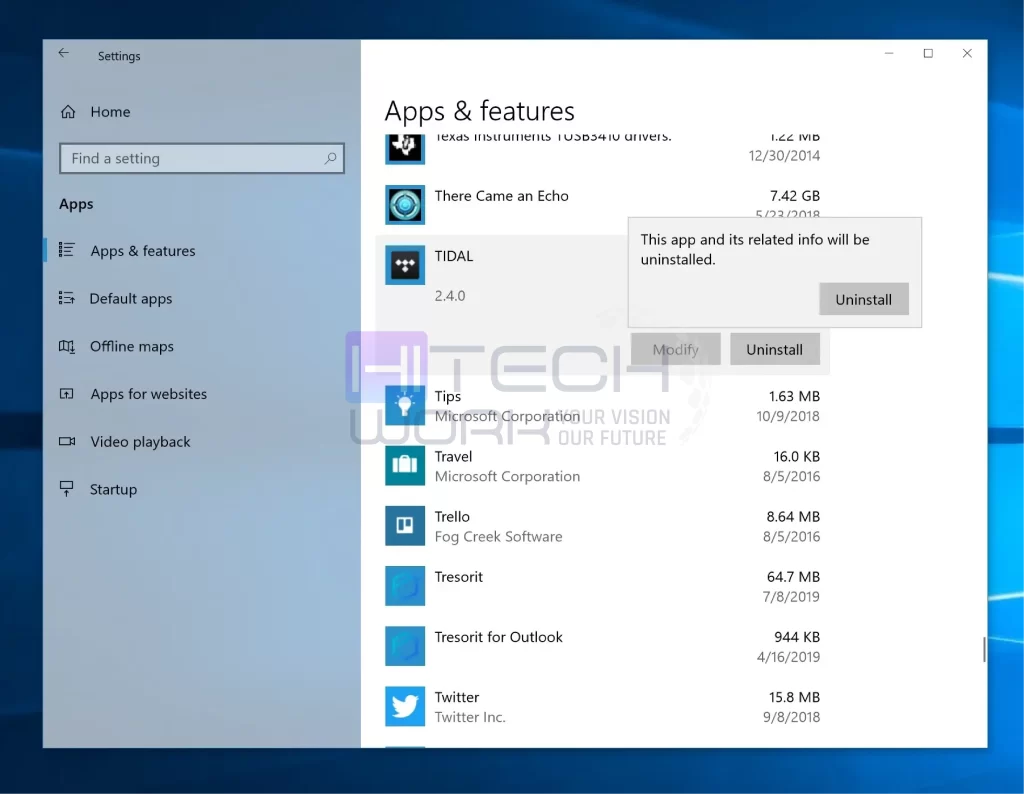Click the grayed Modify button
Viewport: 1024px width, 794px height.
(x=675, y=349)
